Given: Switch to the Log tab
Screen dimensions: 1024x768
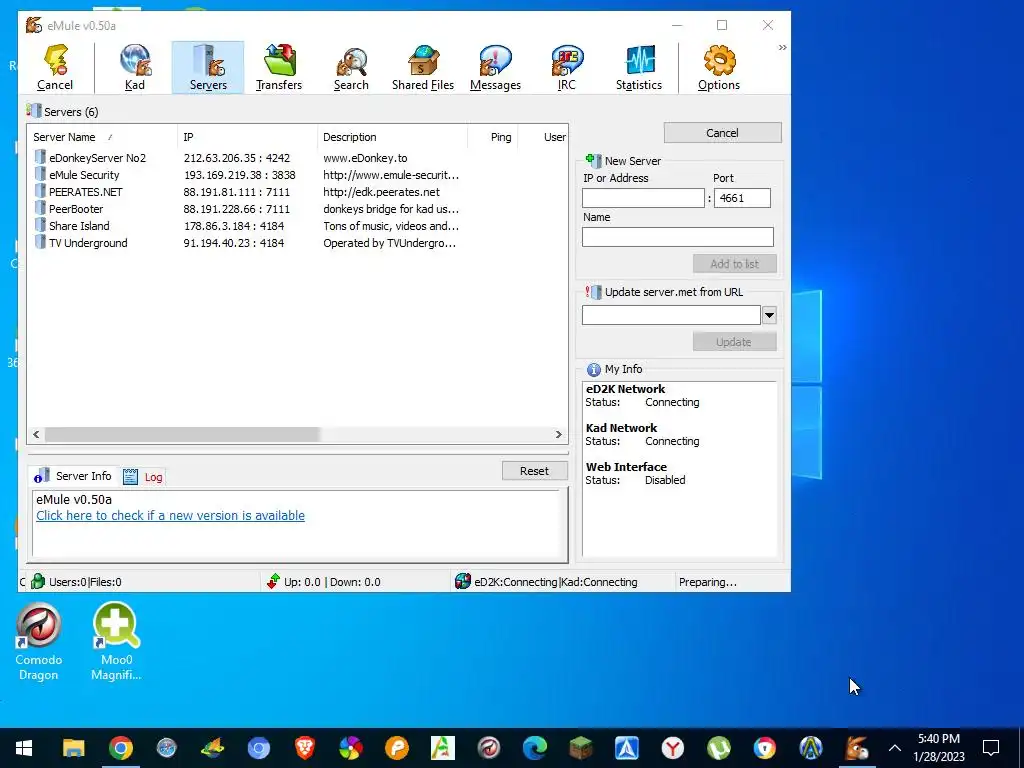Looking at the screenshot, I should click(144, 477).
